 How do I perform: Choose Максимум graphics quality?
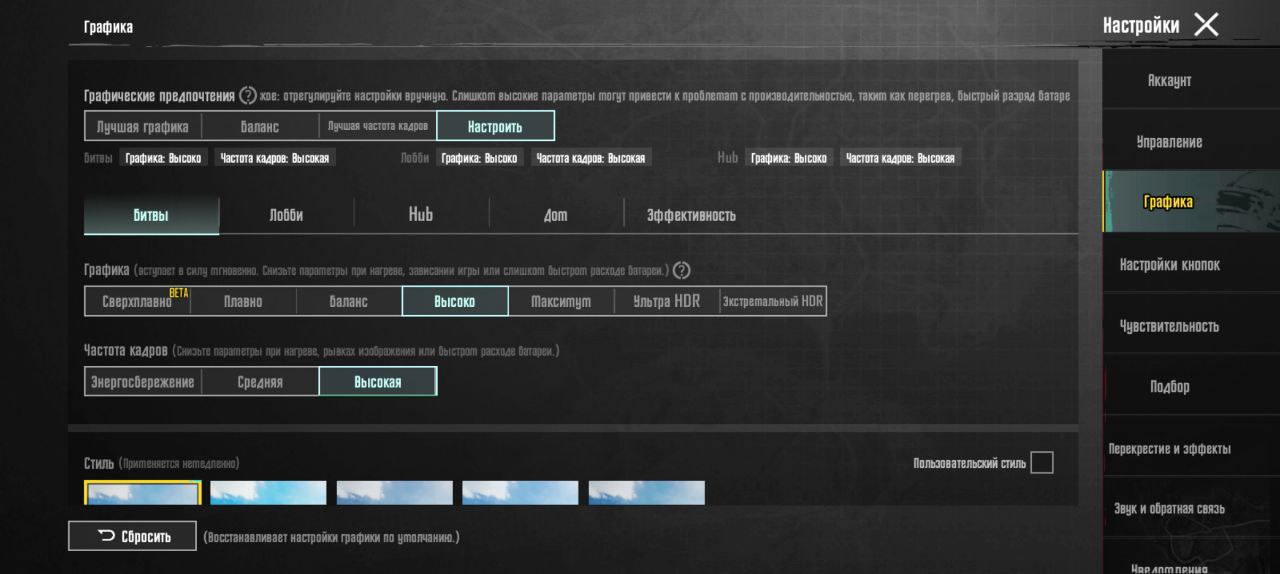click(x=561, y=301)
